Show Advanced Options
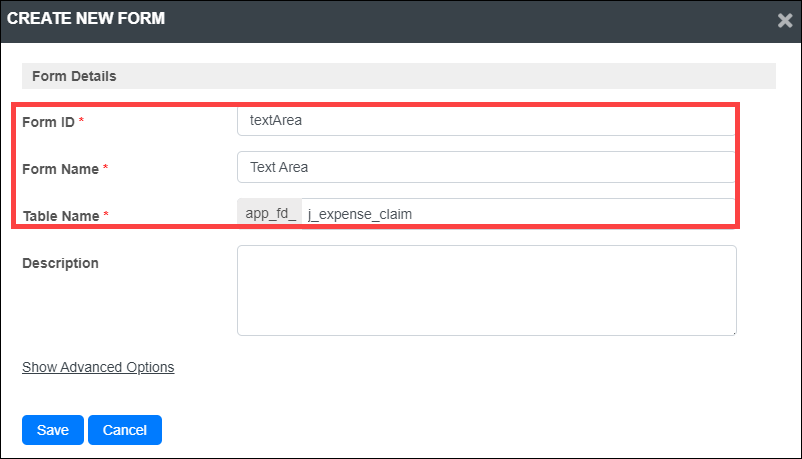The height and width of the screenshot is (459, 802). pos(98,367)
